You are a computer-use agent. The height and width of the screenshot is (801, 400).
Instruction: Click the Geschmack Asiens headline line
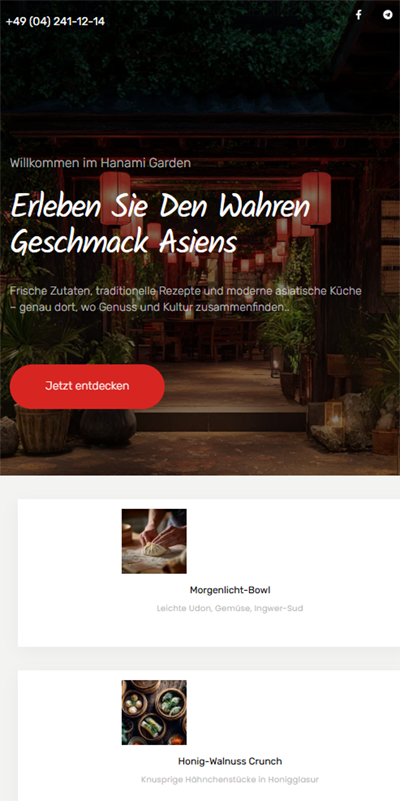(123, 242)
